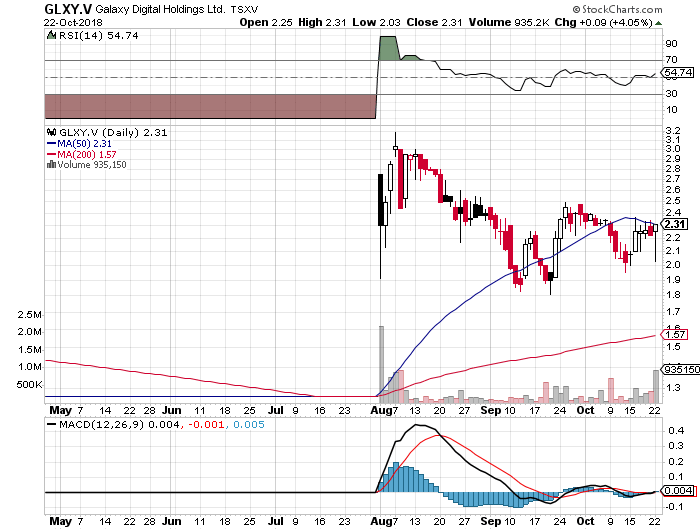Click the May month label under the price chart
The image size is (700, 530).
tap(60, 410)
